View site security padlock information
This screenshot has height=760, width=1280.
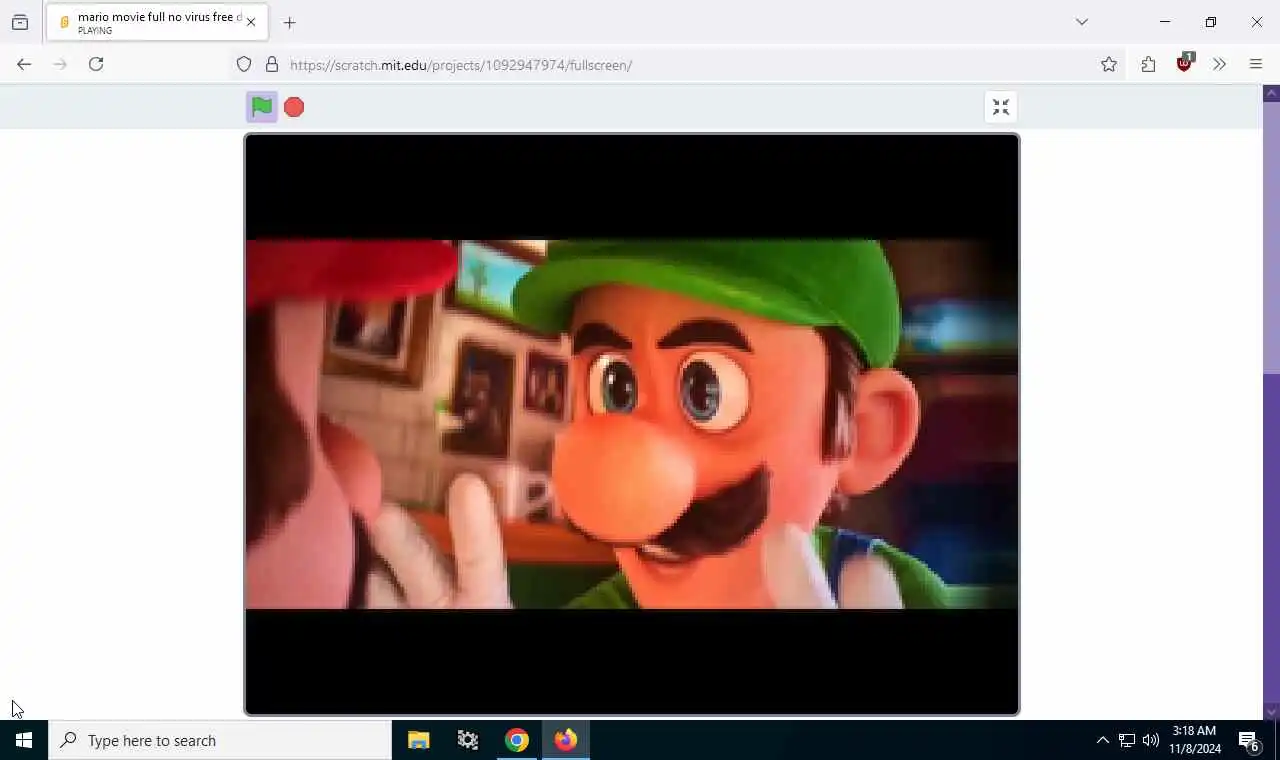click(271, 65)
